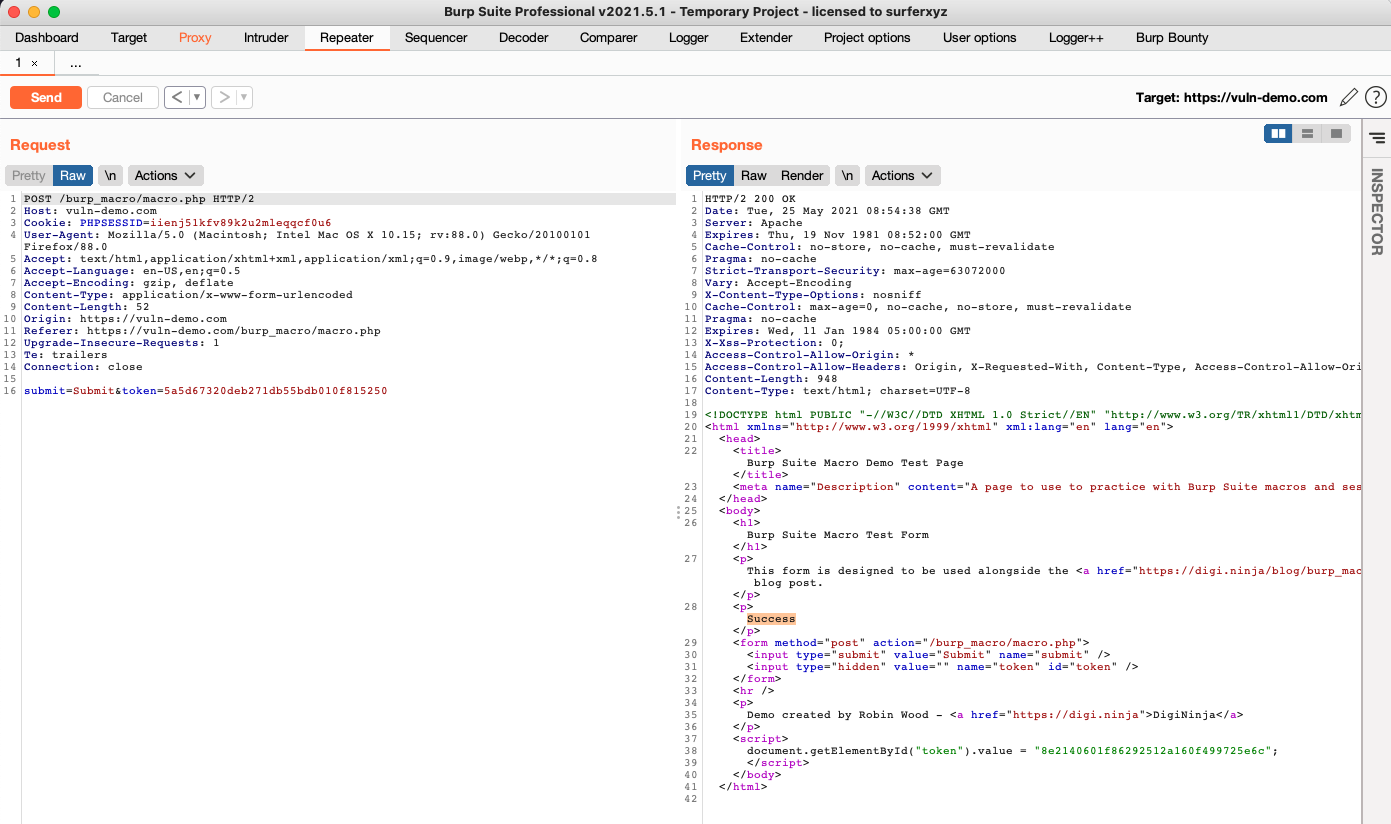Open help via the question mark icon
The image size is (1391, 824).
(x=1376, y=97)
